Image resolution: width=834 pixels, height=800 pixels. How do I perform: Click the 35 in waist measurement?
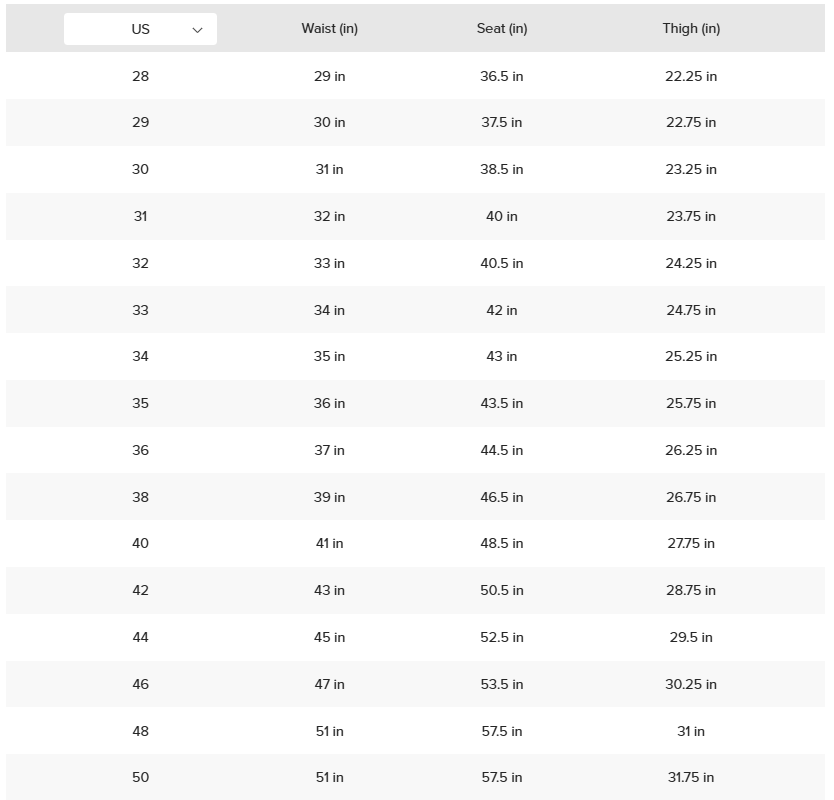[x=329, y=356]
